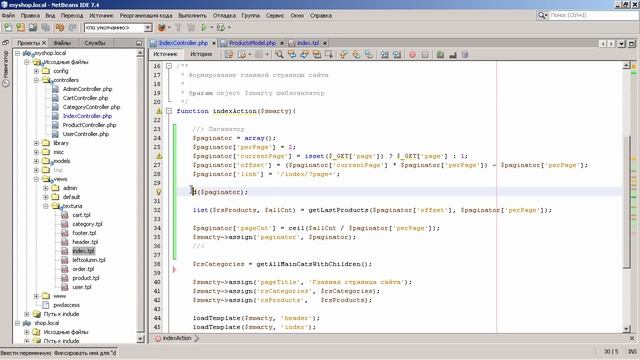Expand the admin folder under views
Screen dimensions: 640x360
click(46, 188)
